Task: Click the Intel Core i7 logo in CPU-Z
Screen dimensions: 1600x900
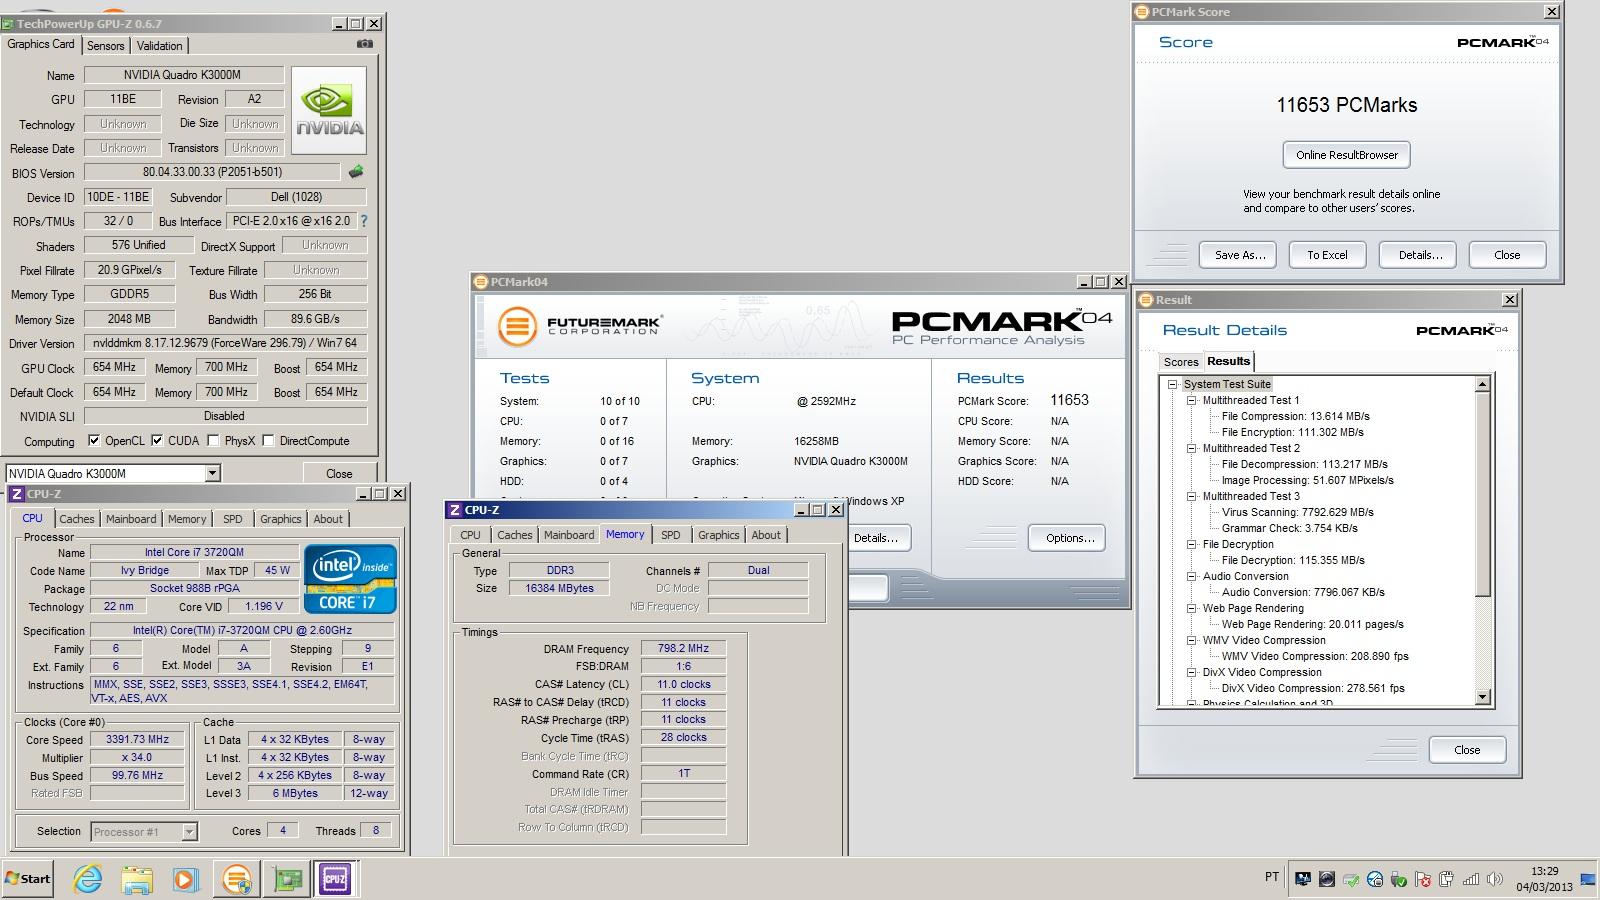Action: coord(350,579)
